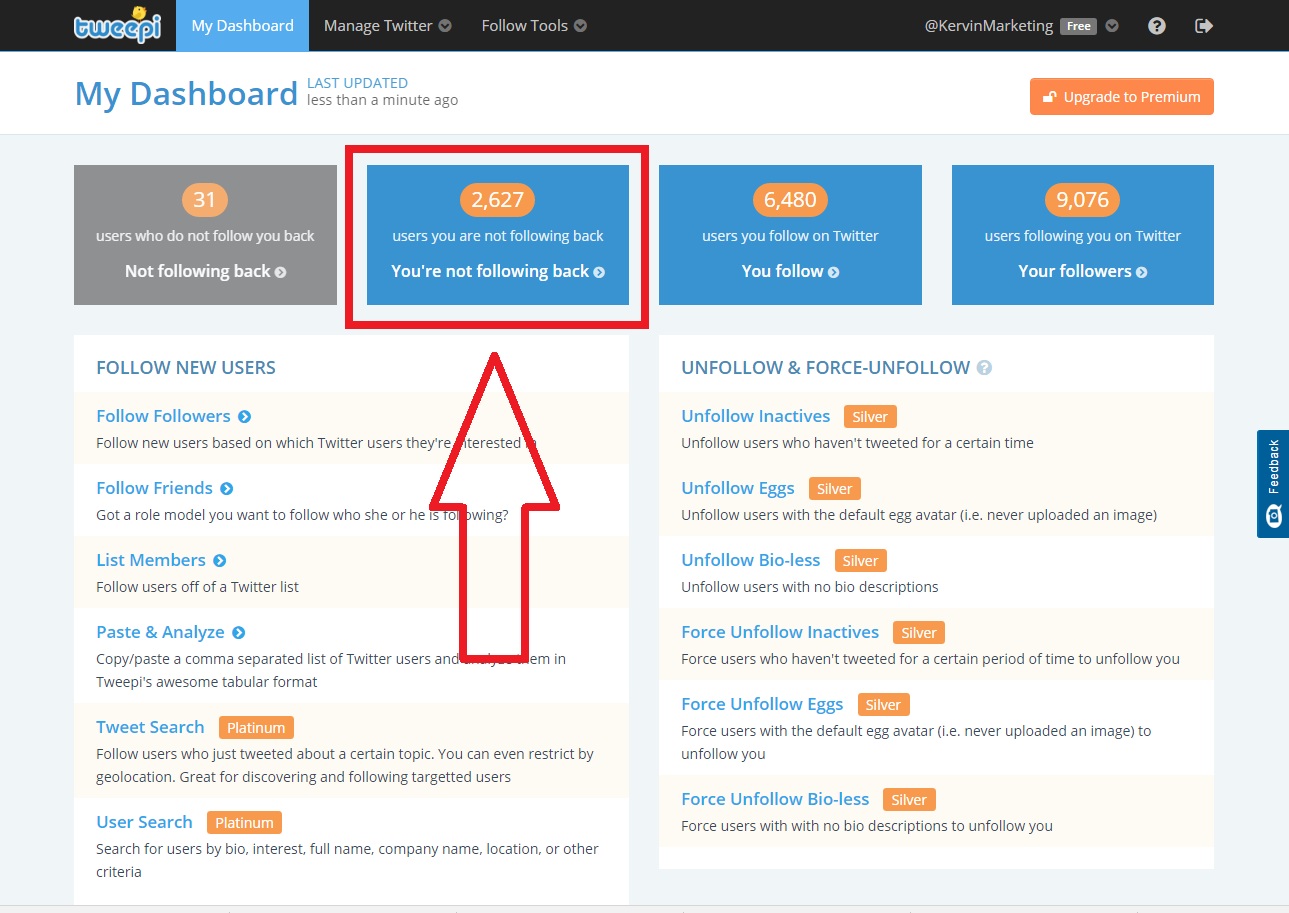Screen dimensions: 1289x913
Task: Click arrow icon after You're not following back
Action: pyautogui.click(x=599, y=272)
